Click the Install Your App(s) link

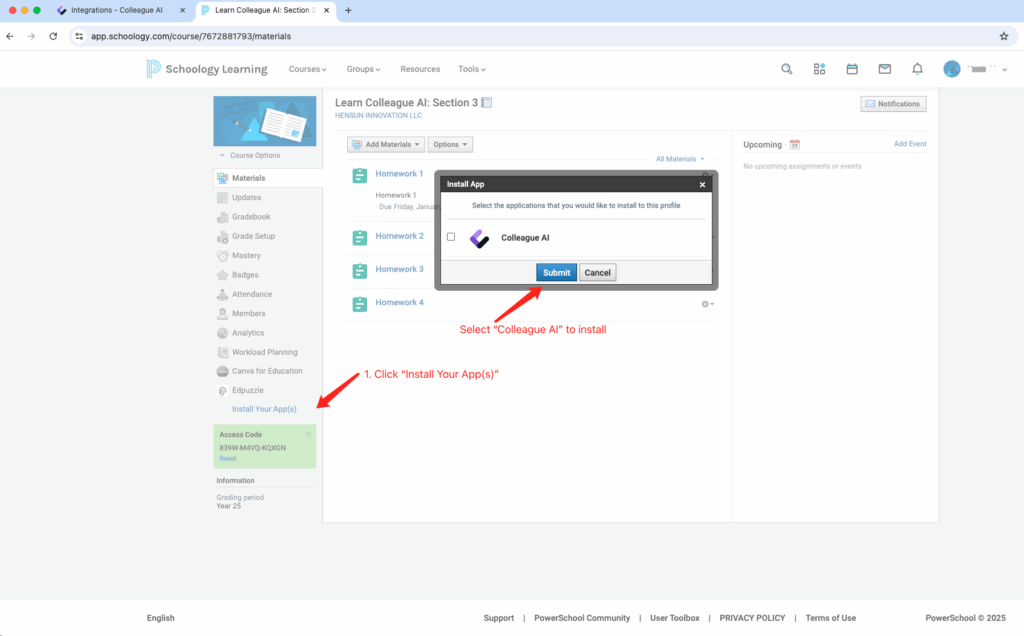[x=264, y=409]
